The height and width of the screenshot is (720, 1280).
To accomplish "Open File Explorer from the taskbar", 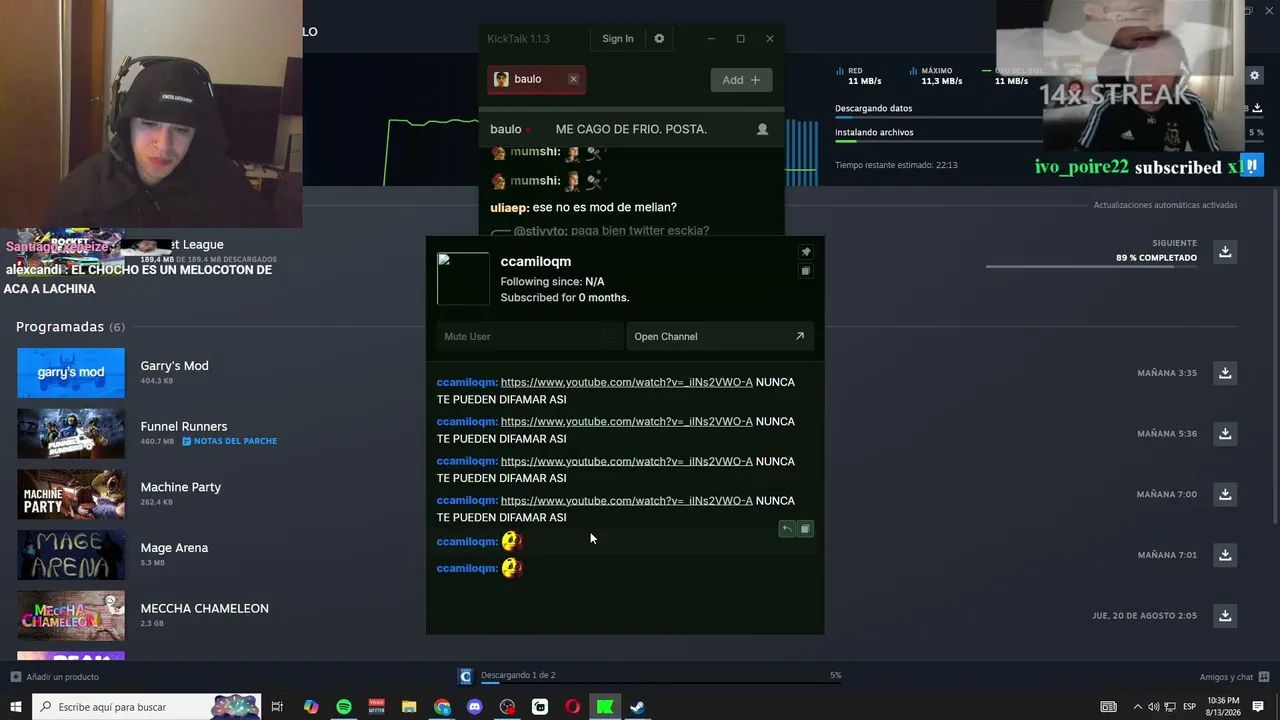I will 409,707.
